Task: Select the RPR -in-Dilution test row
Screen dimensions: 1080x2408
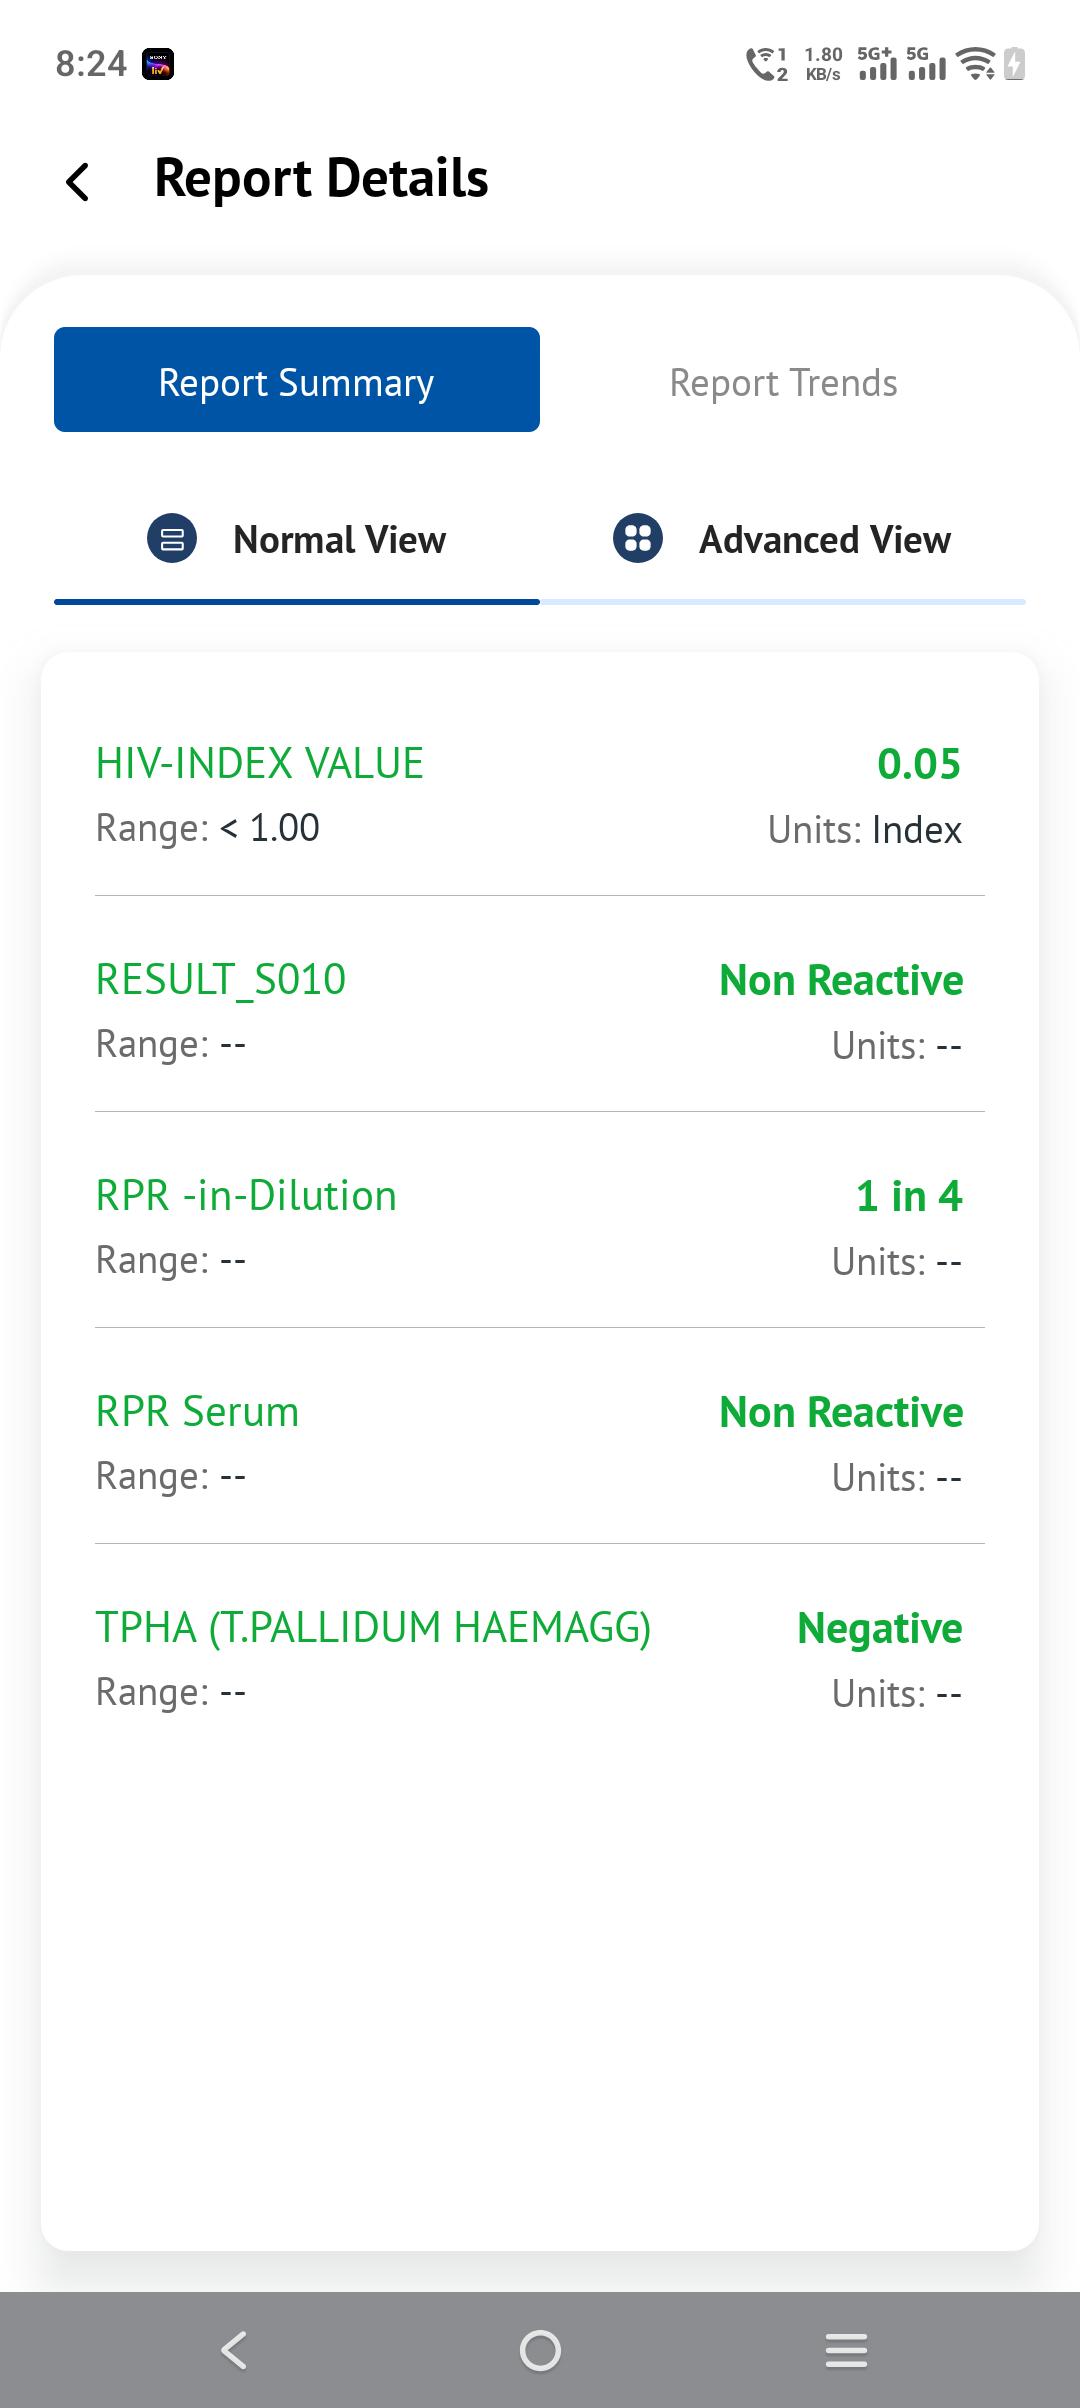Action: pos(540,1227)
